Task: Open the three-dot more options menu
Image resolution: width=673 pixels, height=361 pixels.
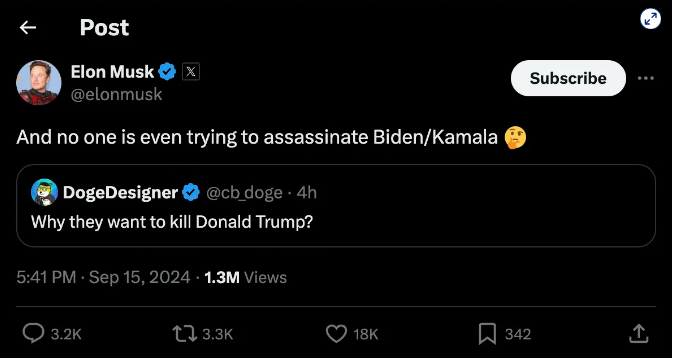Action: pyautogui.click(x=646, y=78)
